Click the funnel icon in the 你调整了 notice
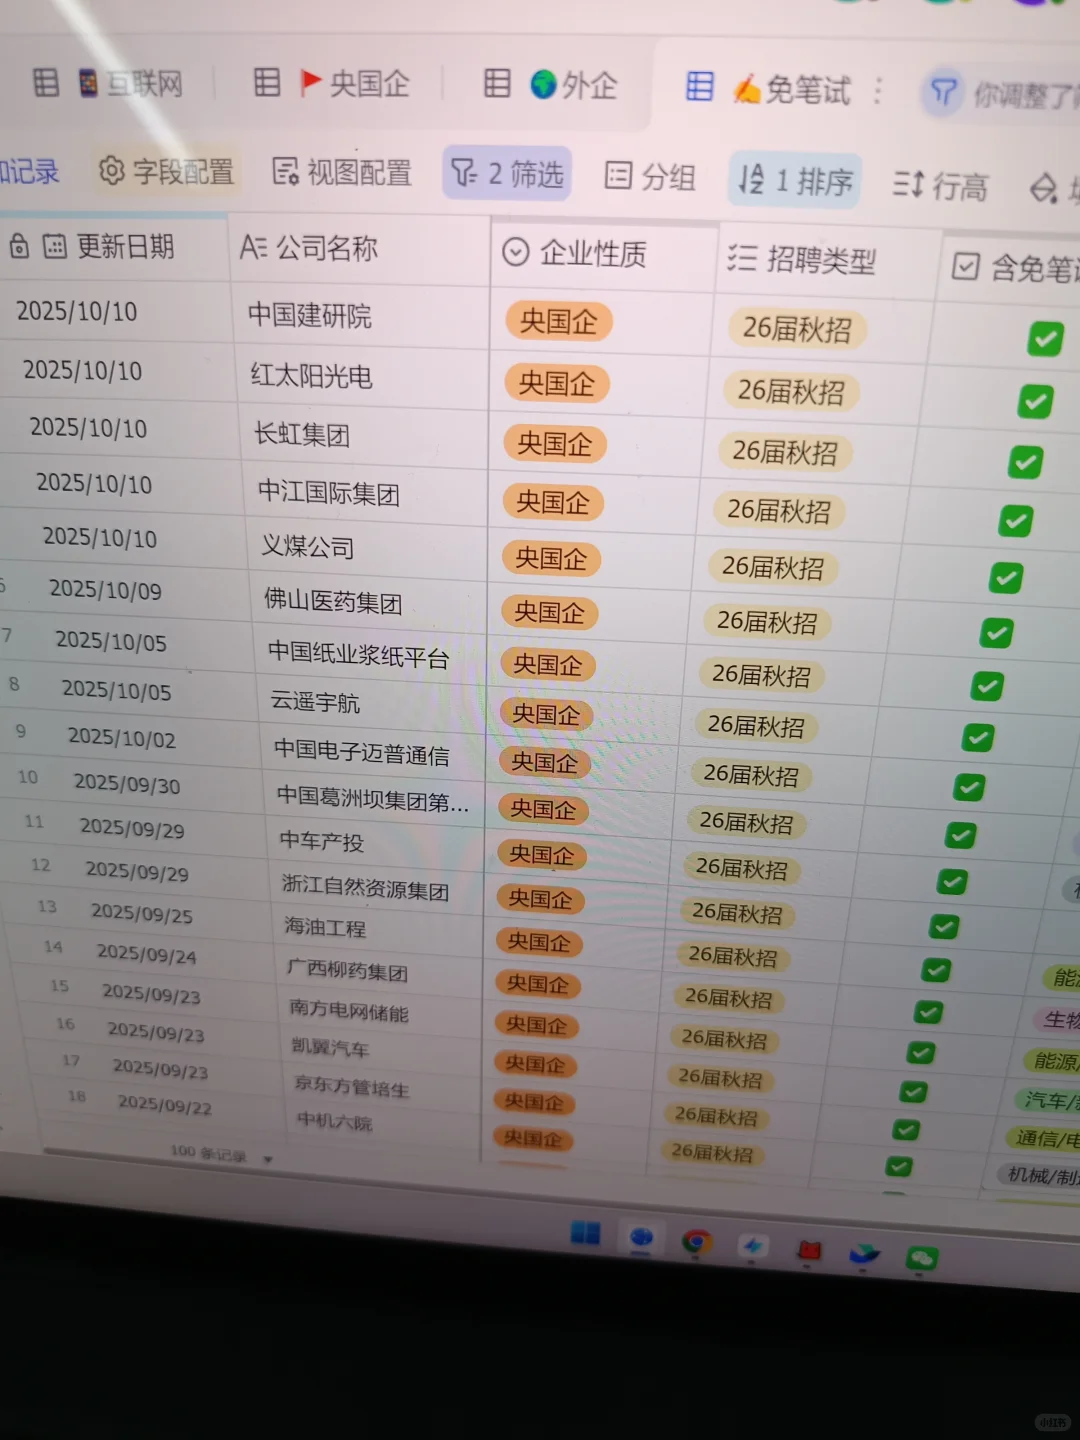Image resolution: width=1080 pixels, height=1440 pixels. (943, 93)
